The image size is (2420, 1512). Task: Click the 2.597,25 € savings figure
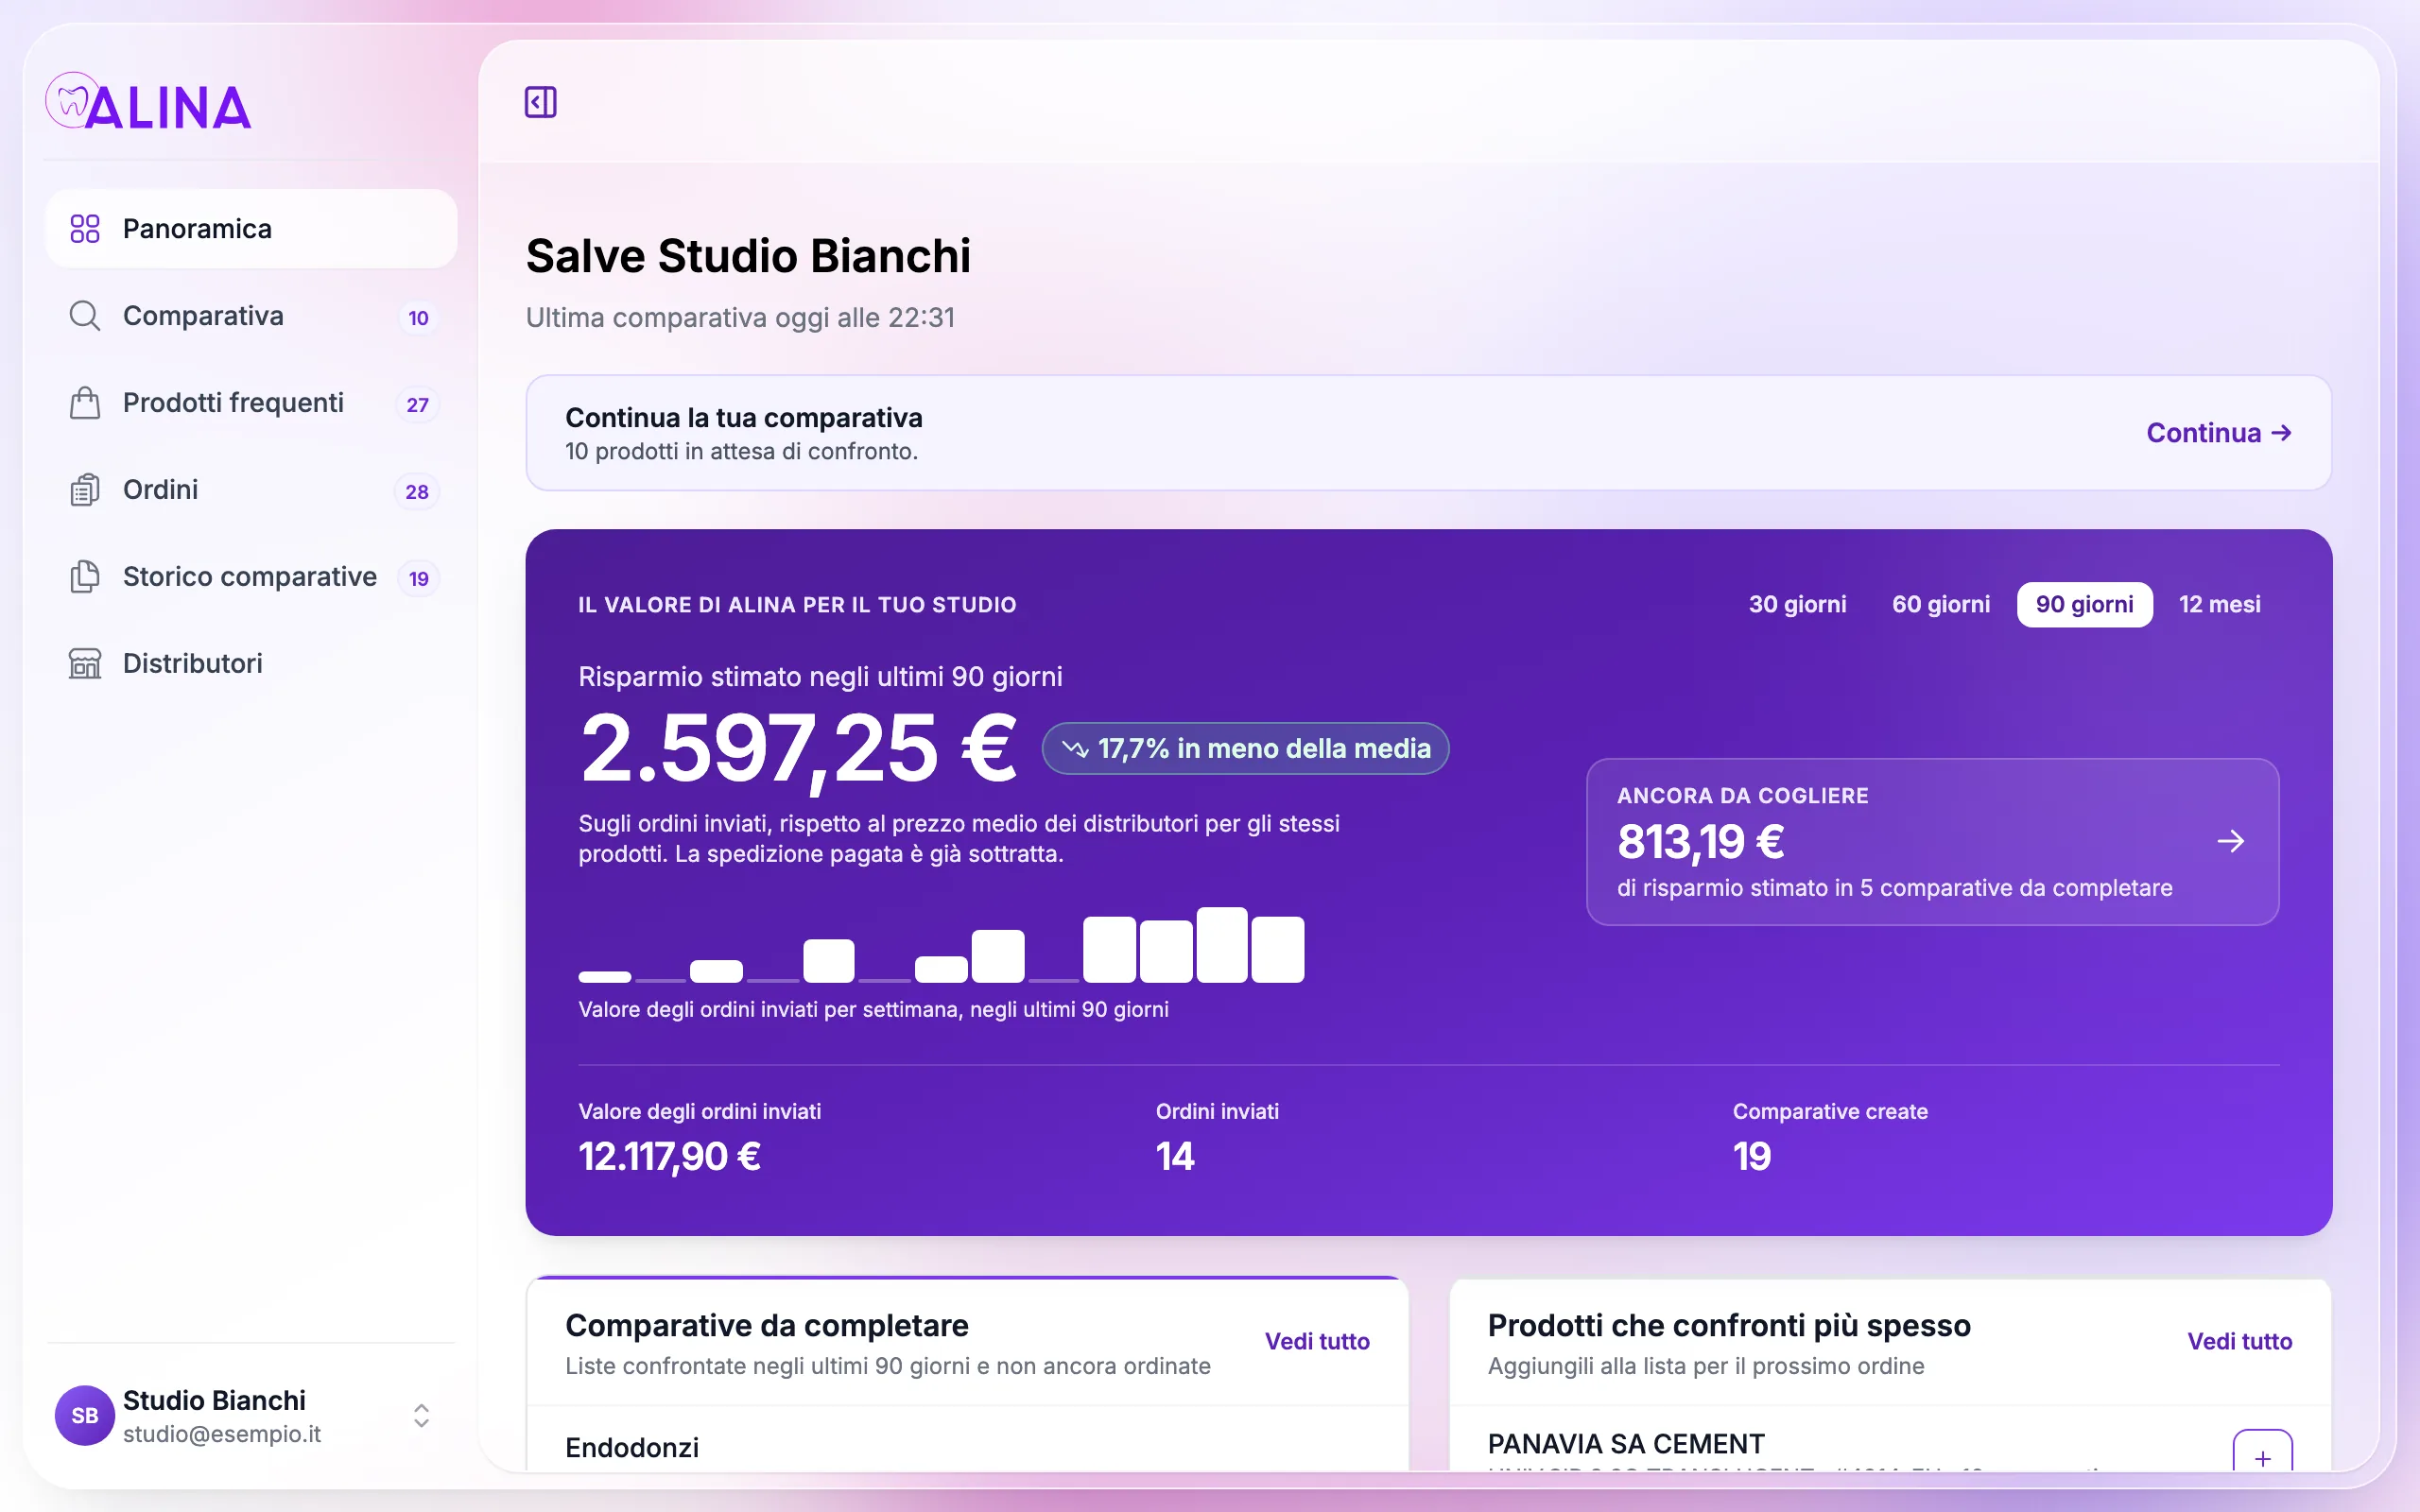coord(797,749)
